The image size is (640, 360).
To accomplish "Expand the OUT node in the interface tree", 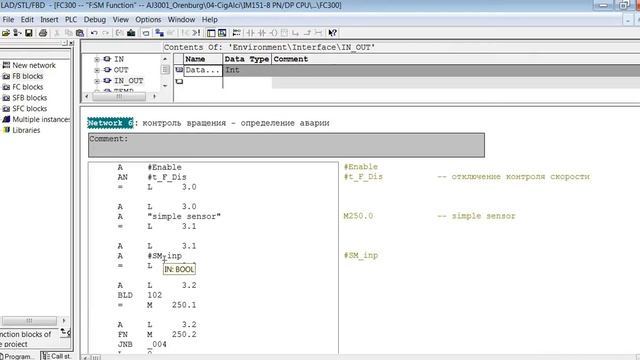I will pos(97,70).
